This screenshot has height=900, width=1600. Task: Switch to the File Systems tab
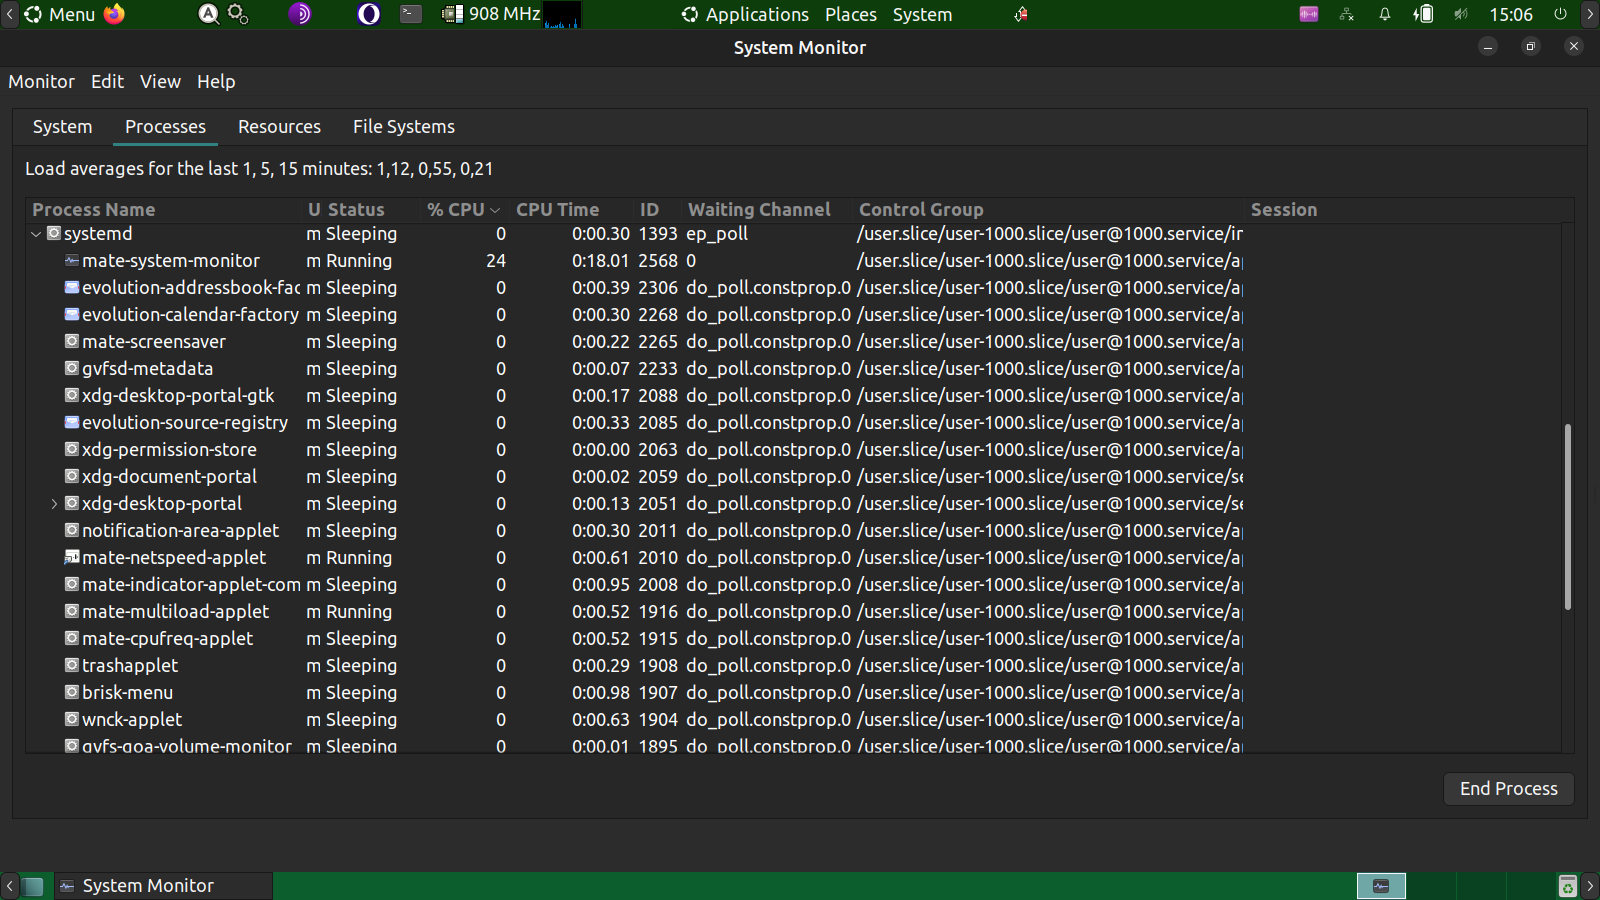click(x=403, y=127)
